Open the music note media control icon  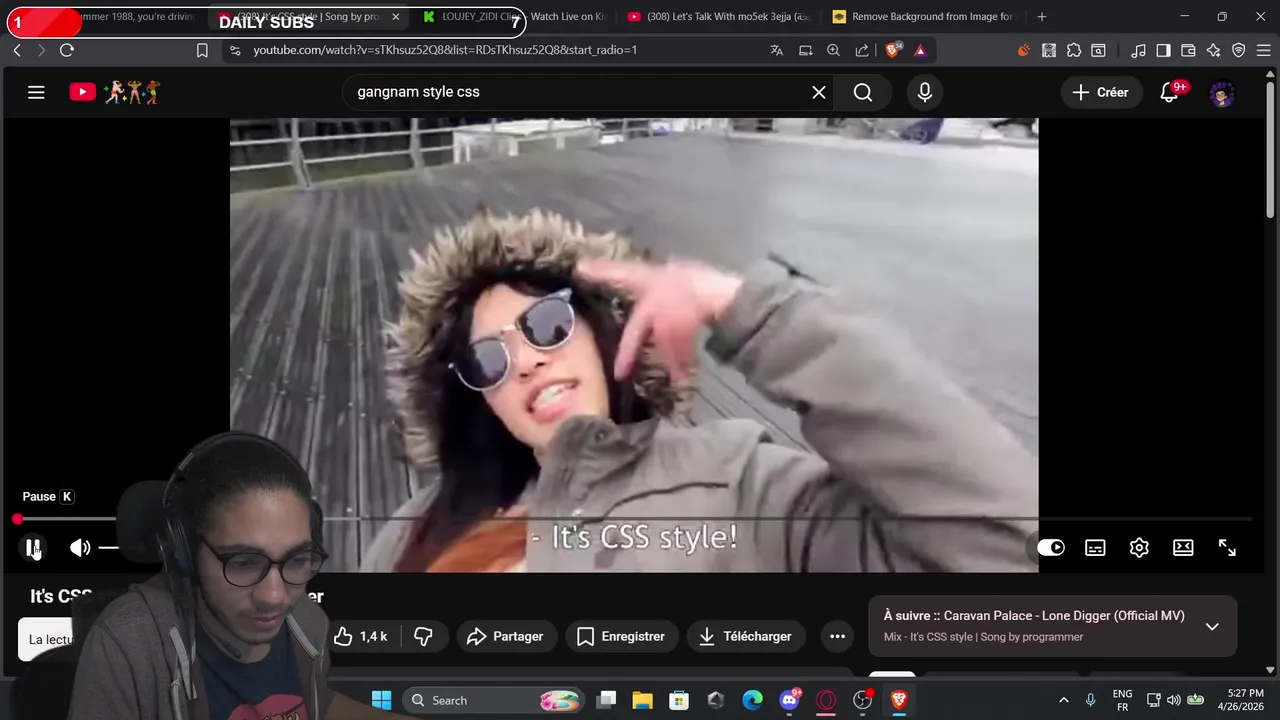point(1138,50)
